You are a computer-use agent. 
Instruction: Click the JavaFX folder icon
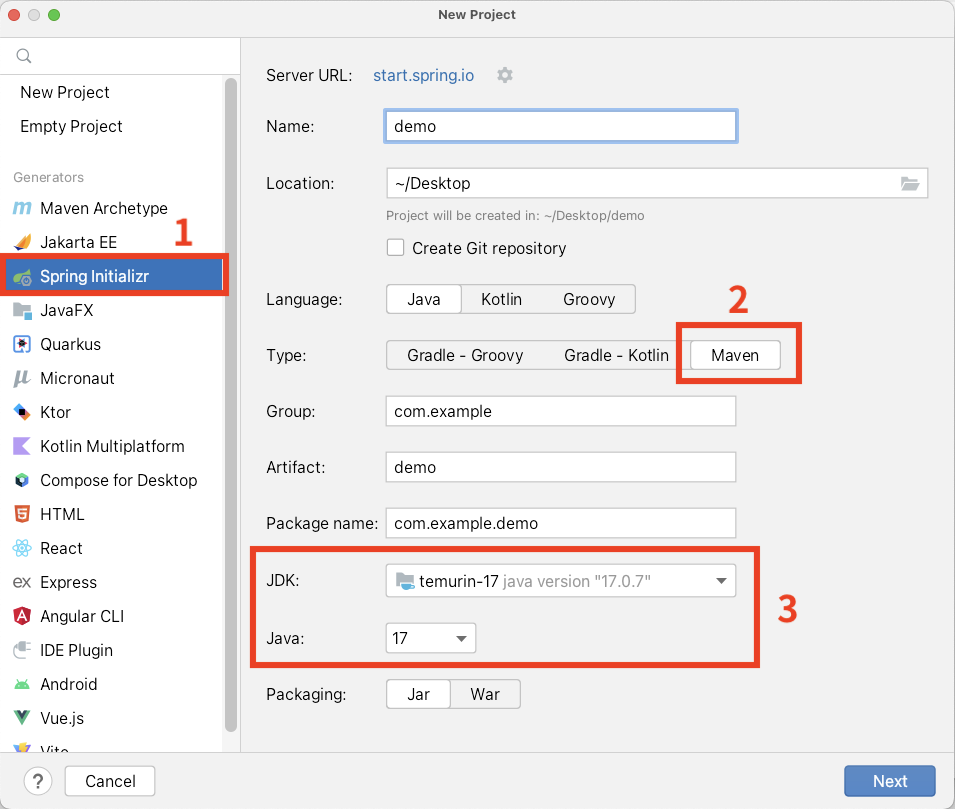pyautogui.click(x=22, y=311)
